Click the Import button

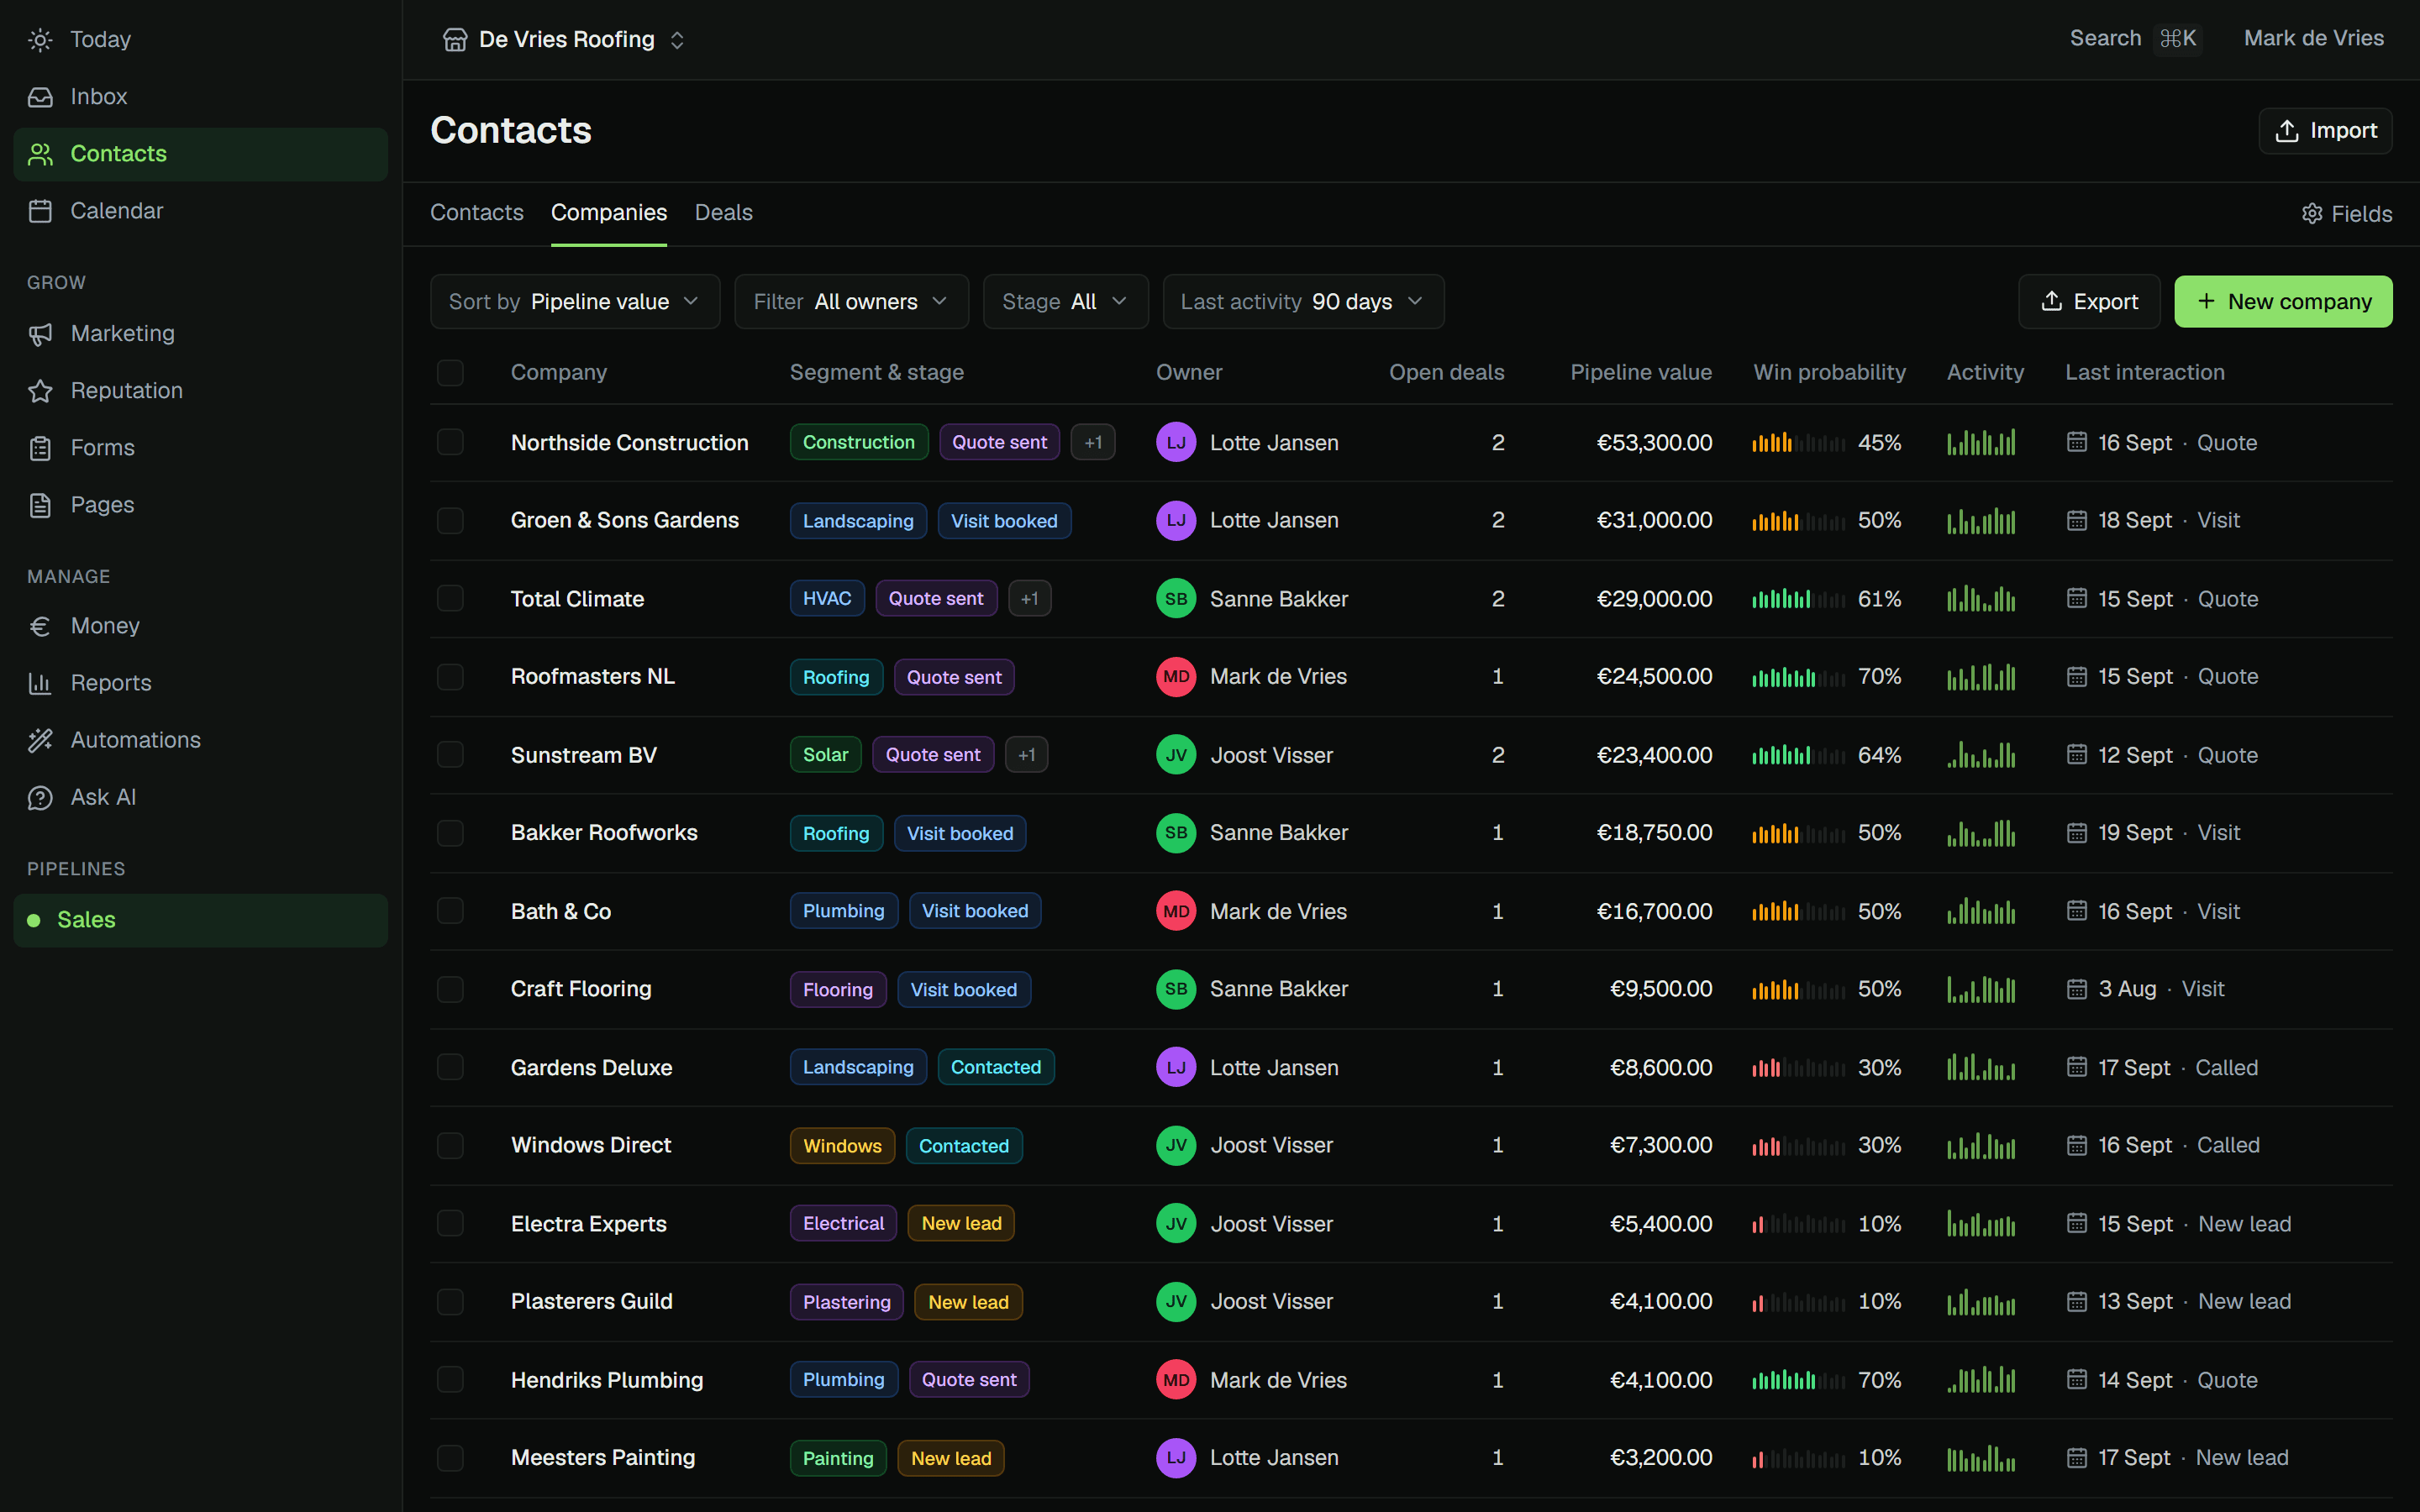click(2325, 131)
